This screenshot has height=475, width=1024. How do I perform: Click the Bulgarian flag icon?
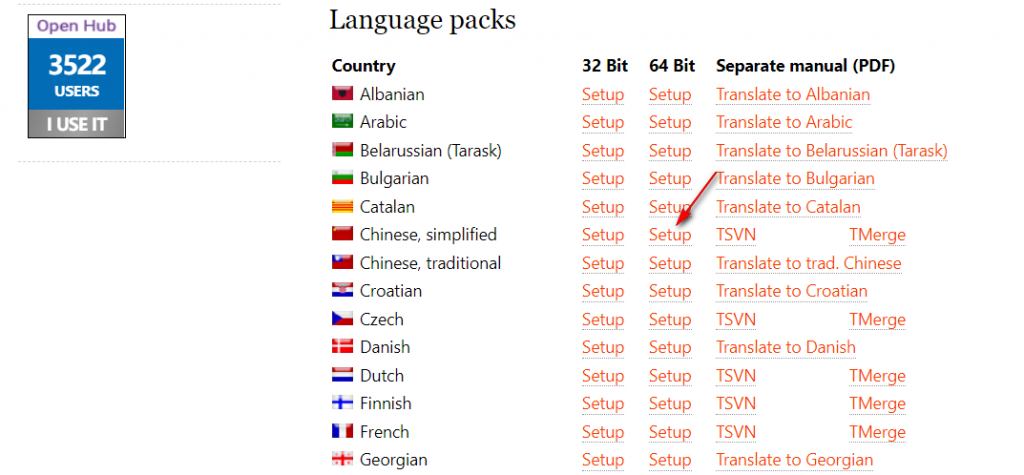[x=343, y=178]
